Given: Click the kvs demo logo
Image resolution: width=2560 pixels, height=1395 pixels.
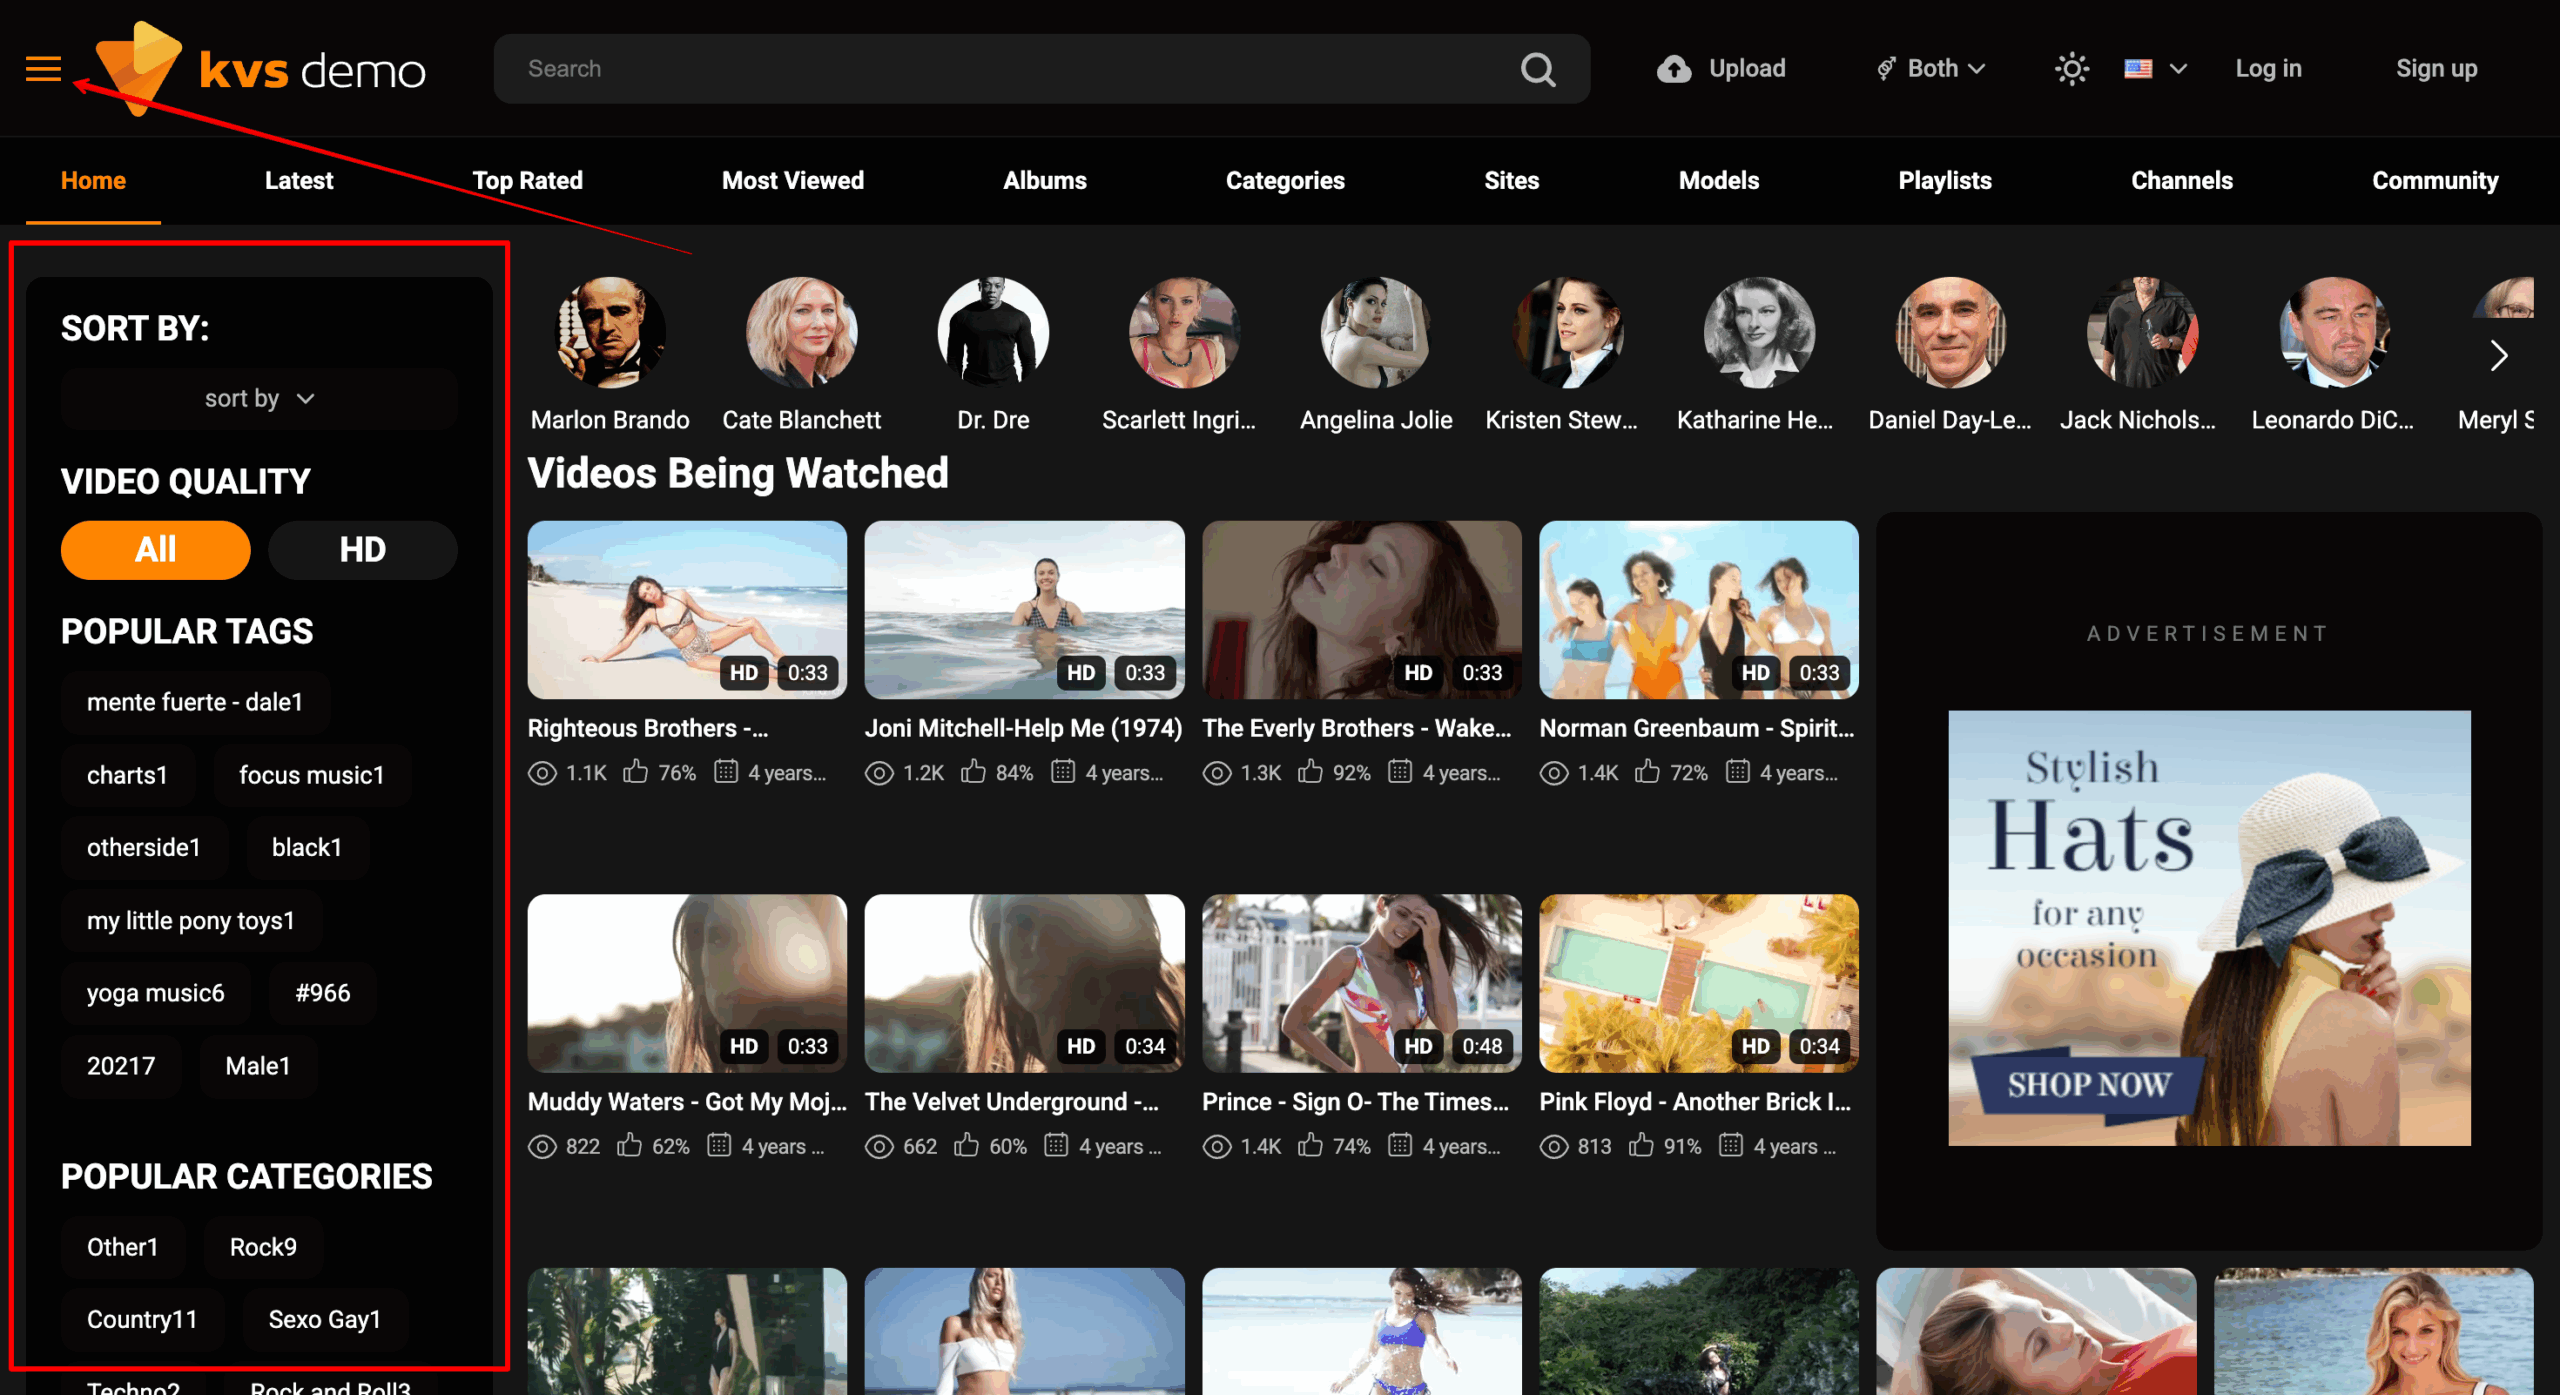Looking at the screenshot, I should pyautogui.click(x=262, y=69).
